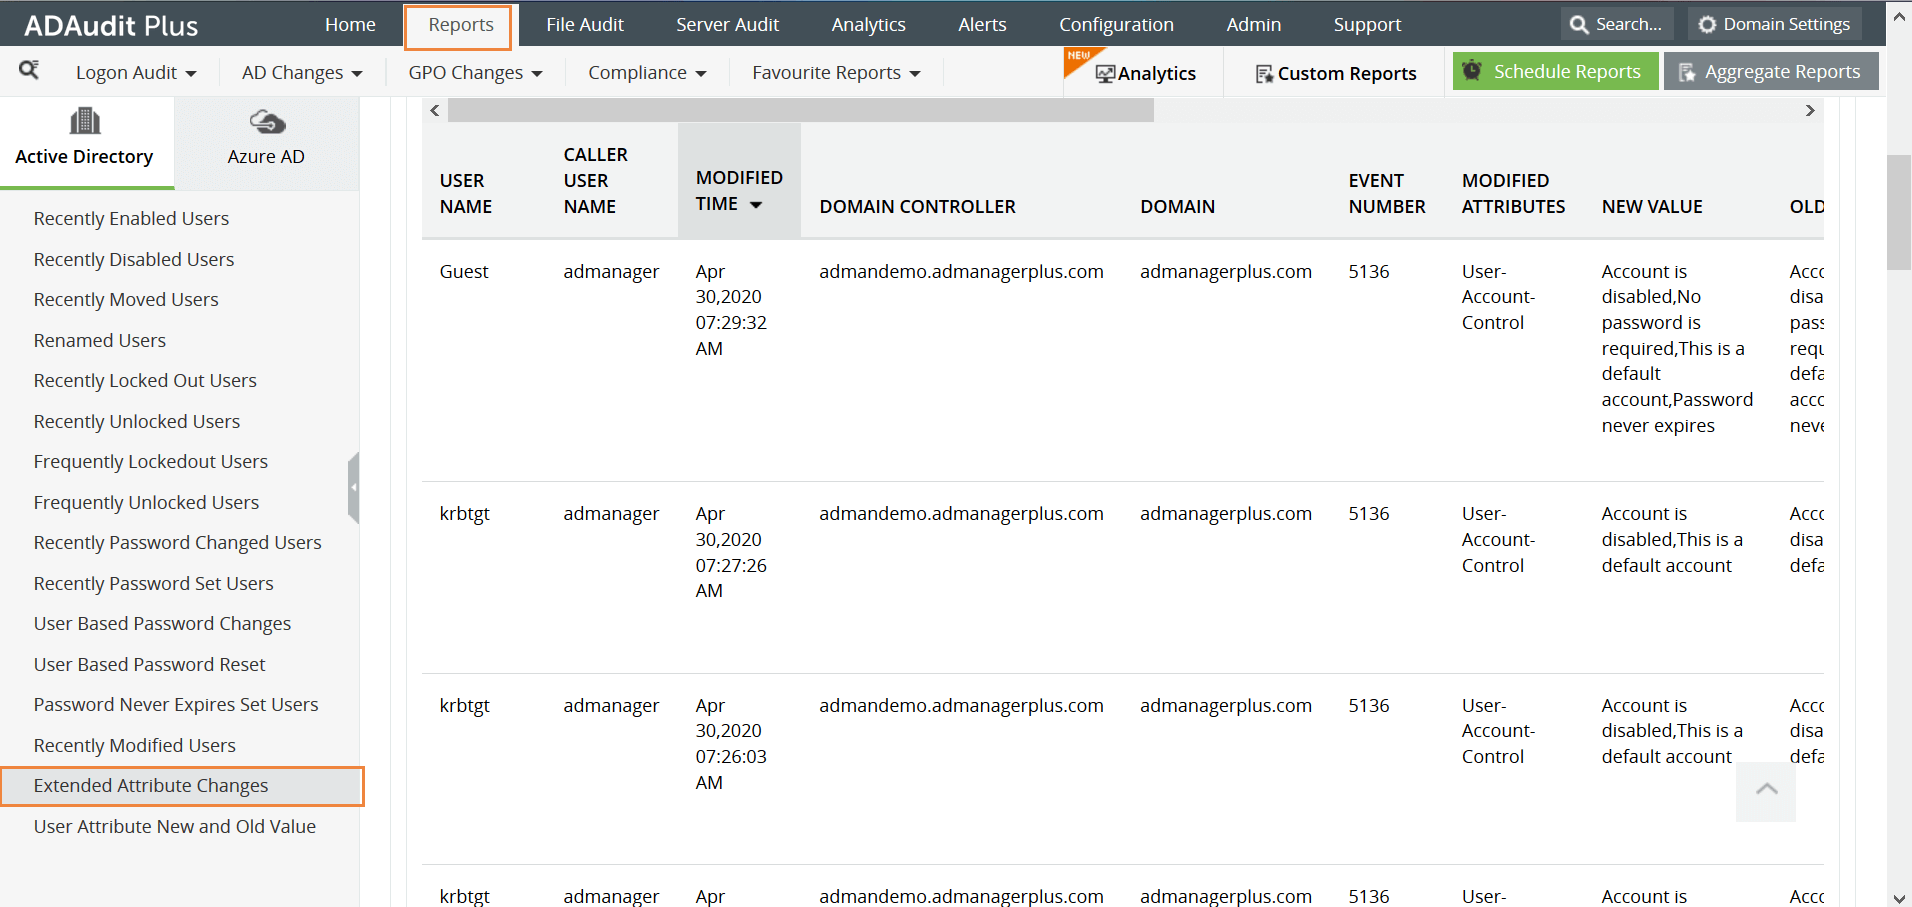Open the Admin tab
This screenshot has width=1912, height=907.
pos(1253,24)
